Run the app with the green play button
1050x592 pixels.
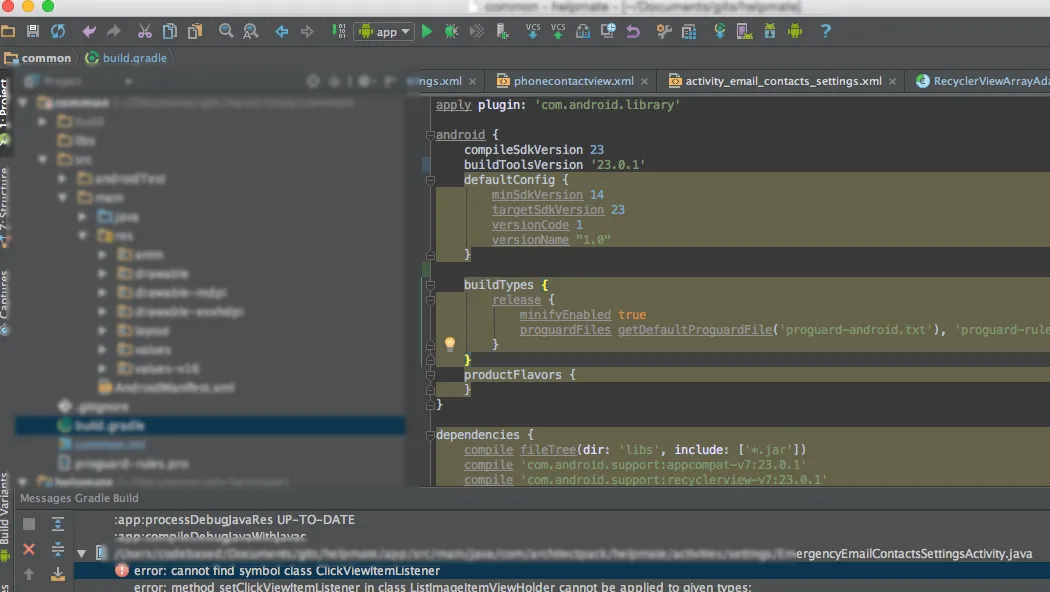(427, 32)
